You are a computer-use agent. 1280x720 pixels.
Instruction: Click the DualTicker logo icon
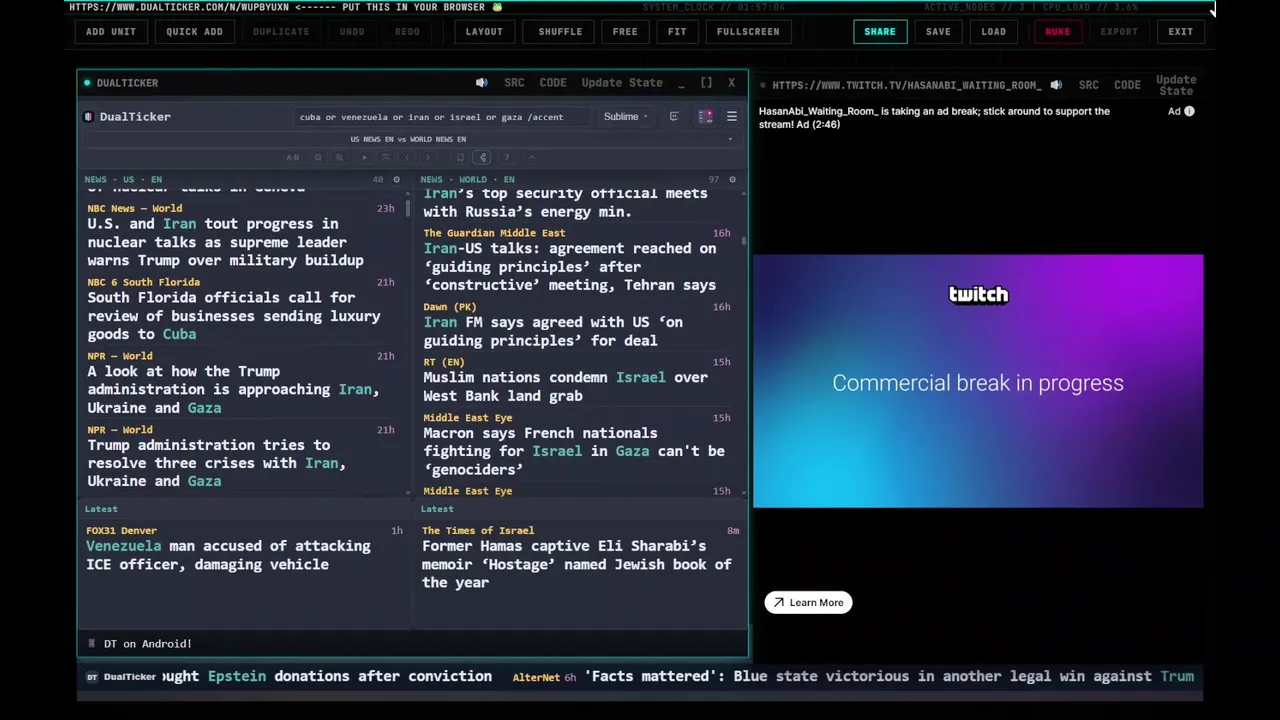[90, 117]
